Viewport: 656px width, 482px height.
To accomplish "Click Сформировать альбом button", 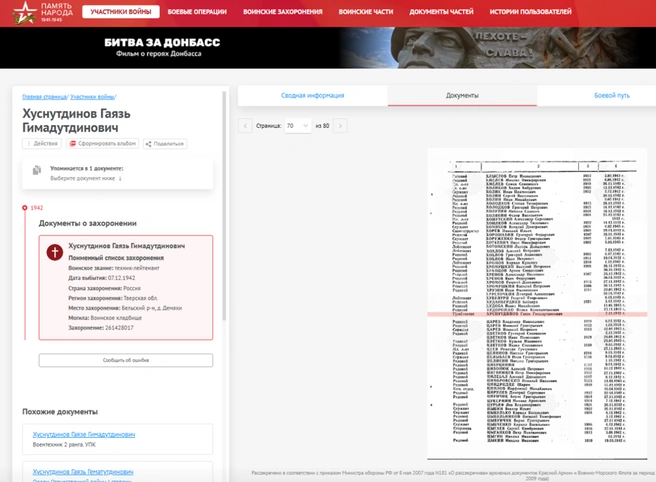I will tap(102, 144).
